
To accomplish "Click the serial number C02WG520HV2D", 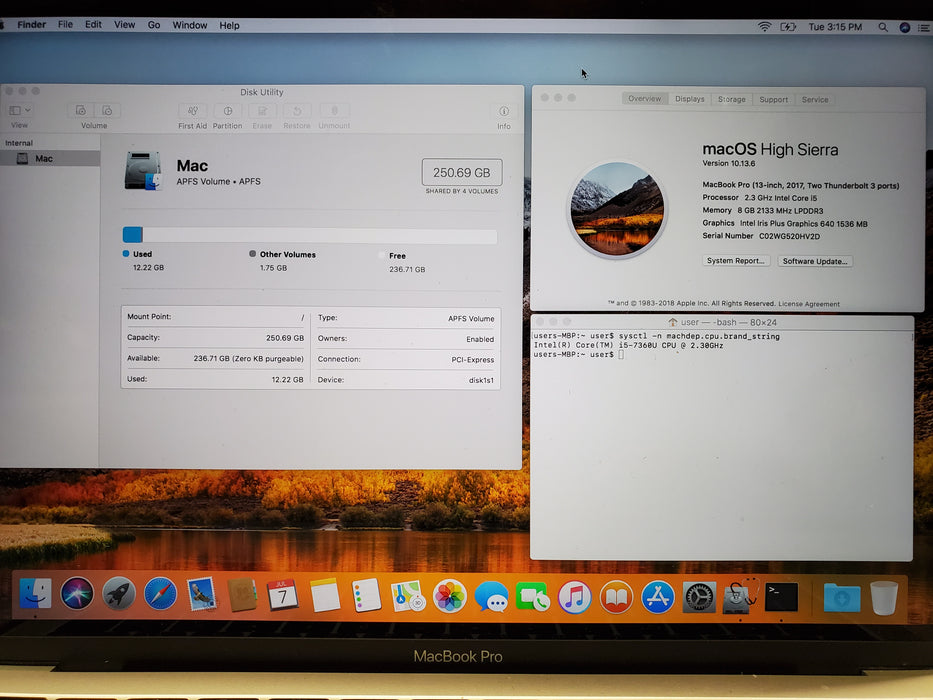I will tap(789, 236).
